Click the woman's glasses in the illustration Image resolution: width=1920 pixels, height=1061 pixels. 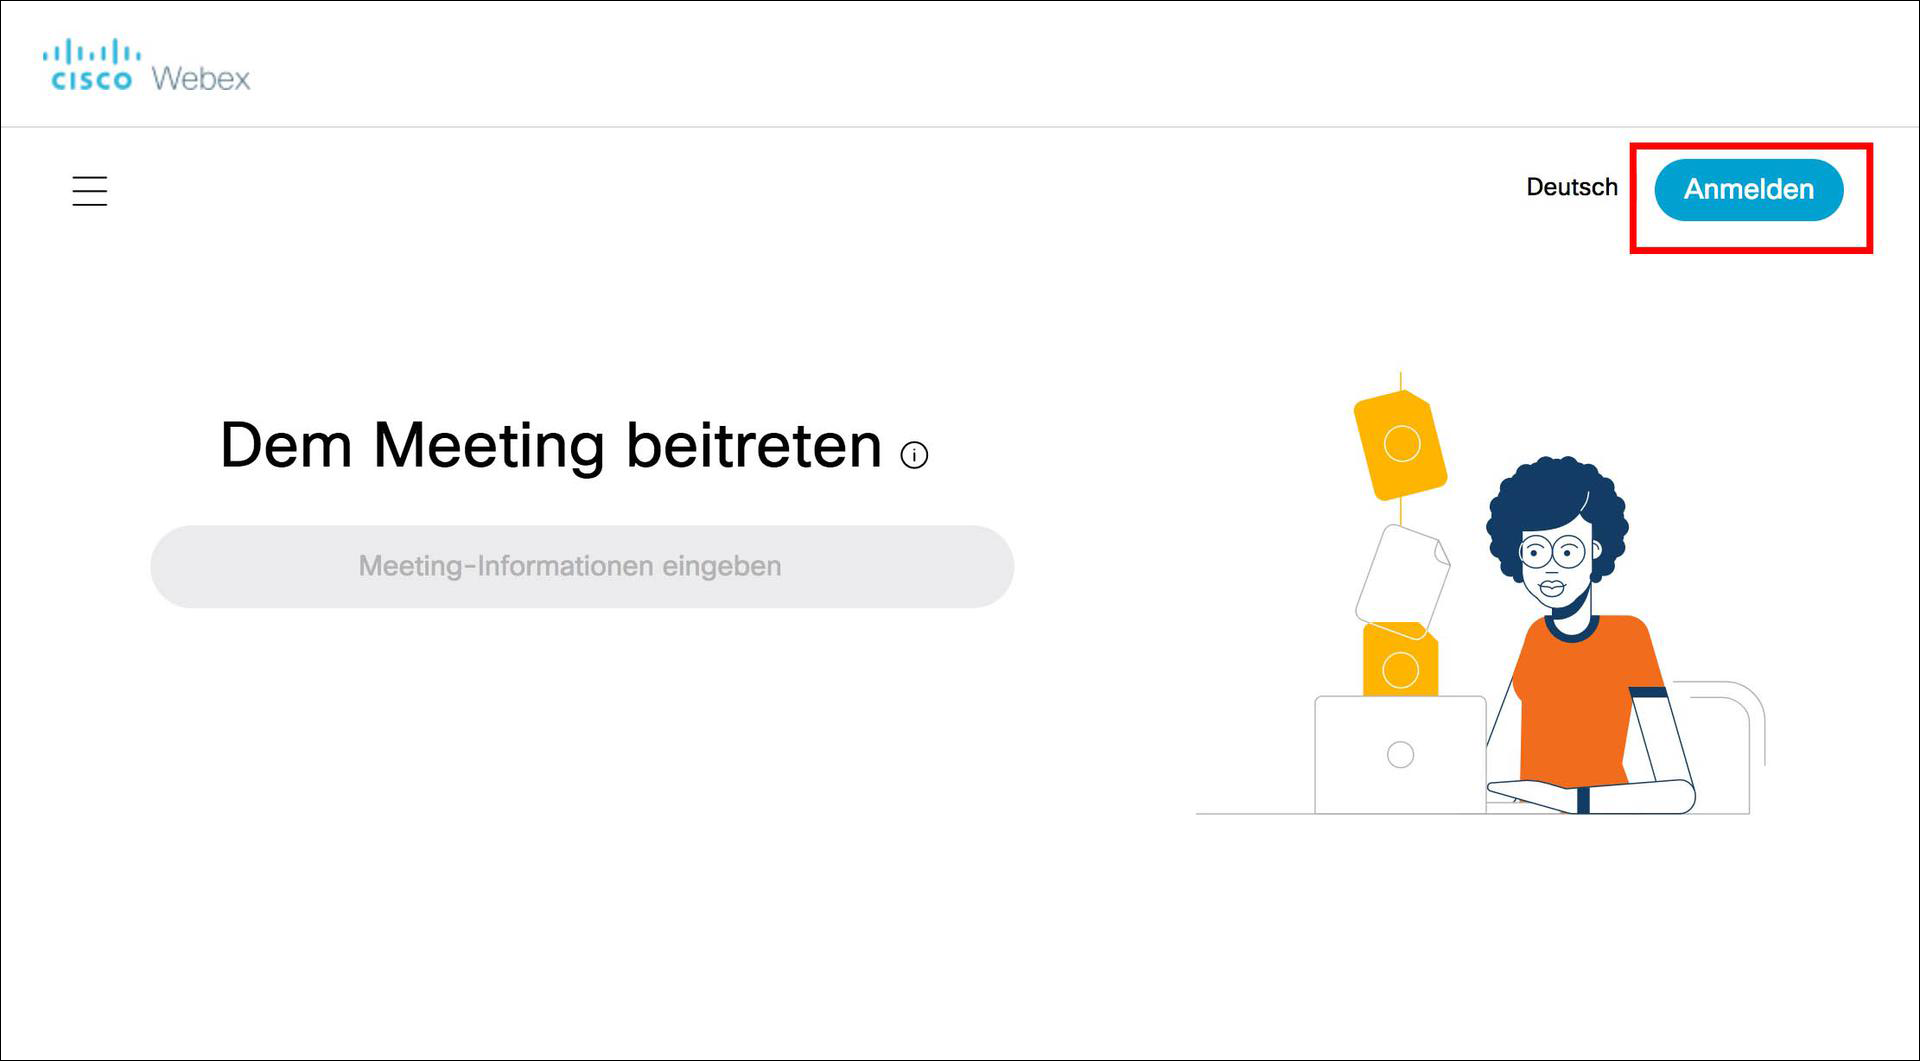pos(1552,551)
